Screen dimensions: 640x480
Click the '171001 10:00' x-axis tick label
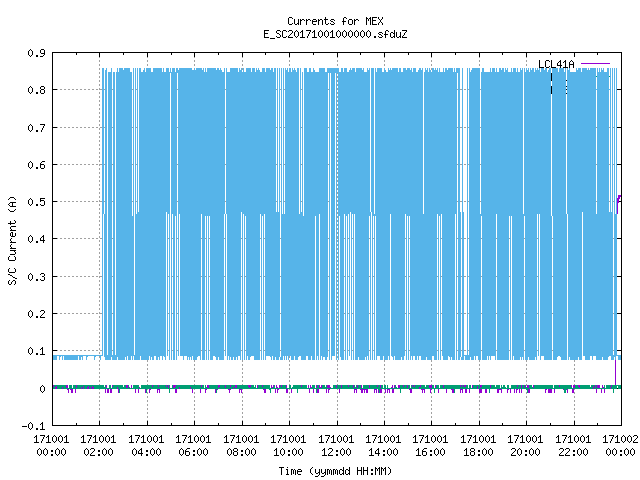click(288, 446)
